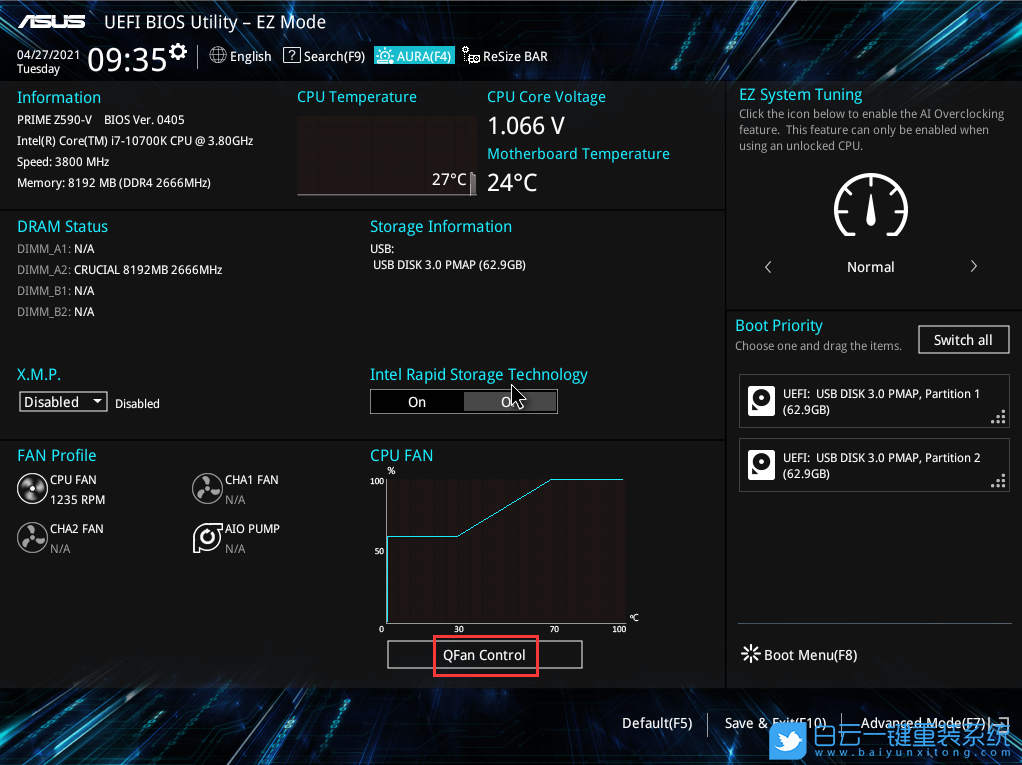Screen dimensions: 1022x765
Task: Open the X.M.P. Disabled dropdown
Action: coord(64,402)
